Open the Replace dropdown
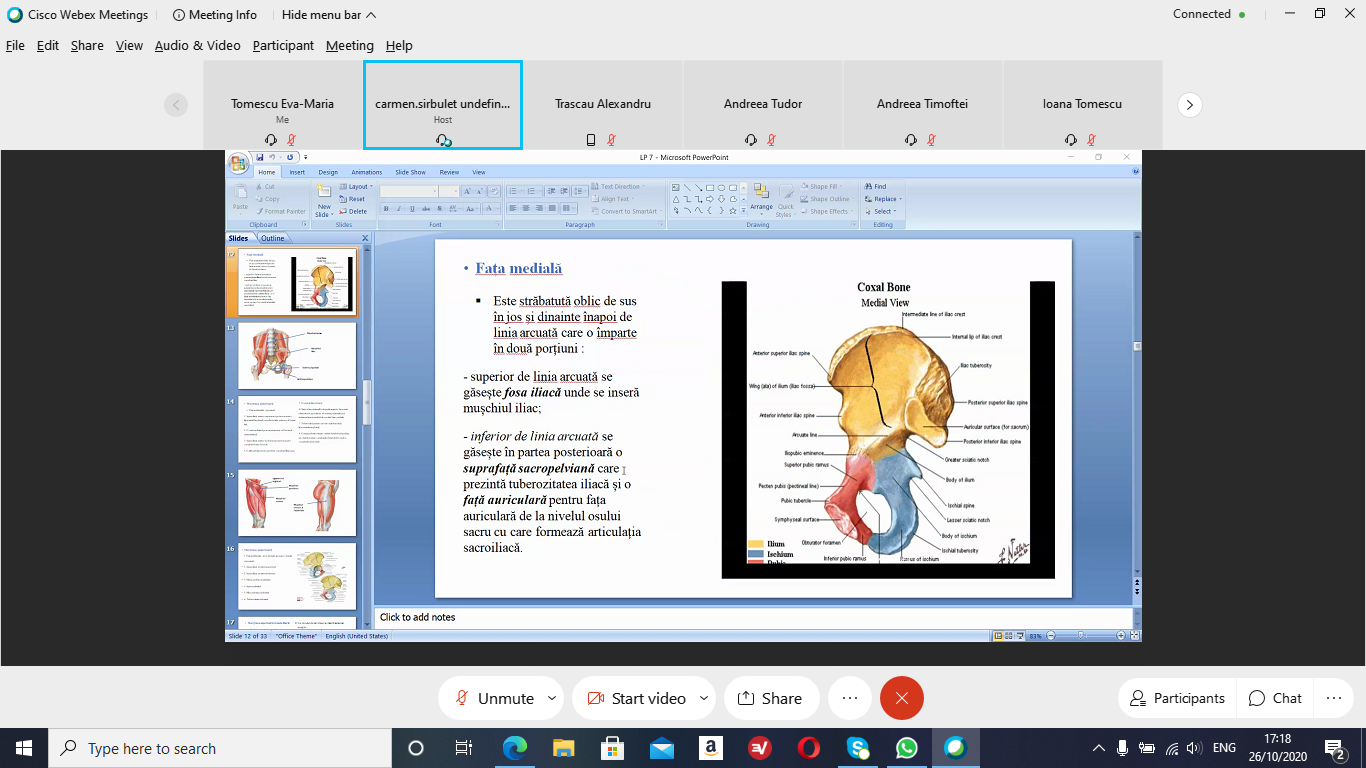 (884, 199)
